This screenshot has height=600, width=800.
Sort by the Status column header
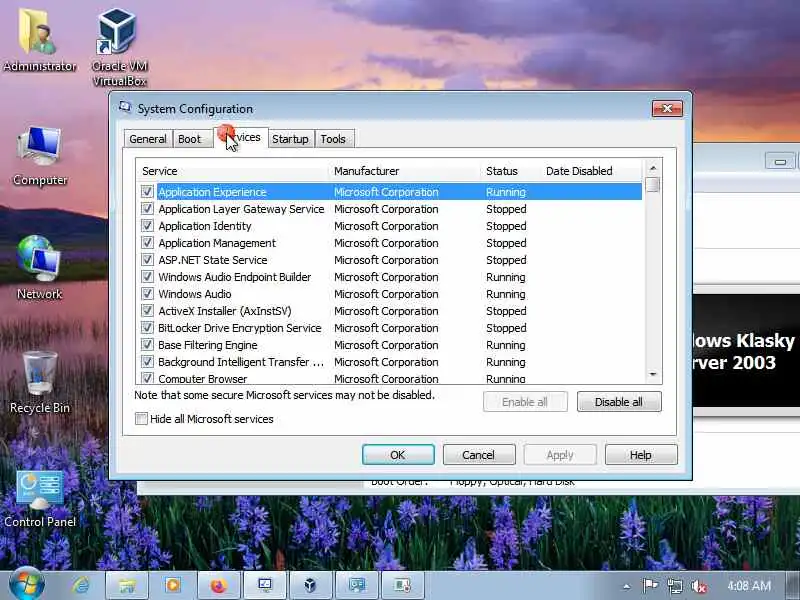tap(512, 171)
